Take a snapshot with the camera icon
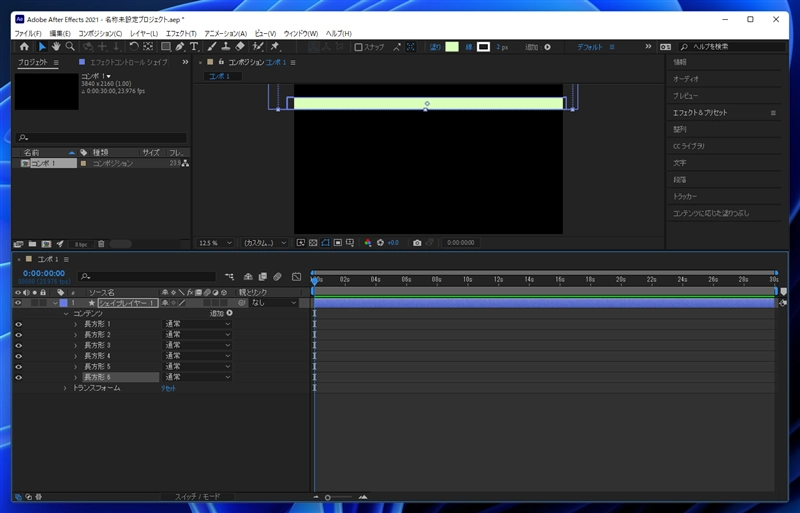 coord(417,242)
